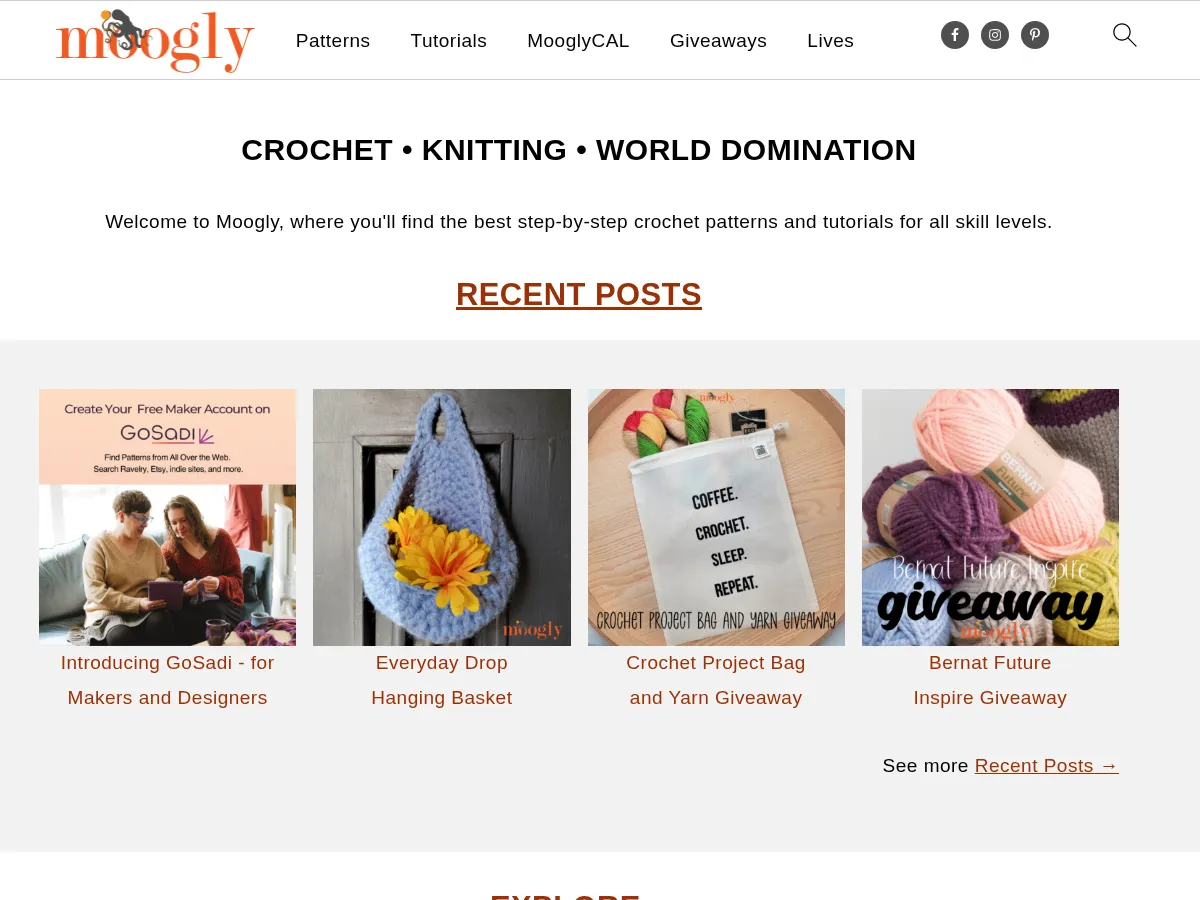Open the Facebook social icon
The image size is (1200, 900).
[x=955, y=35]
